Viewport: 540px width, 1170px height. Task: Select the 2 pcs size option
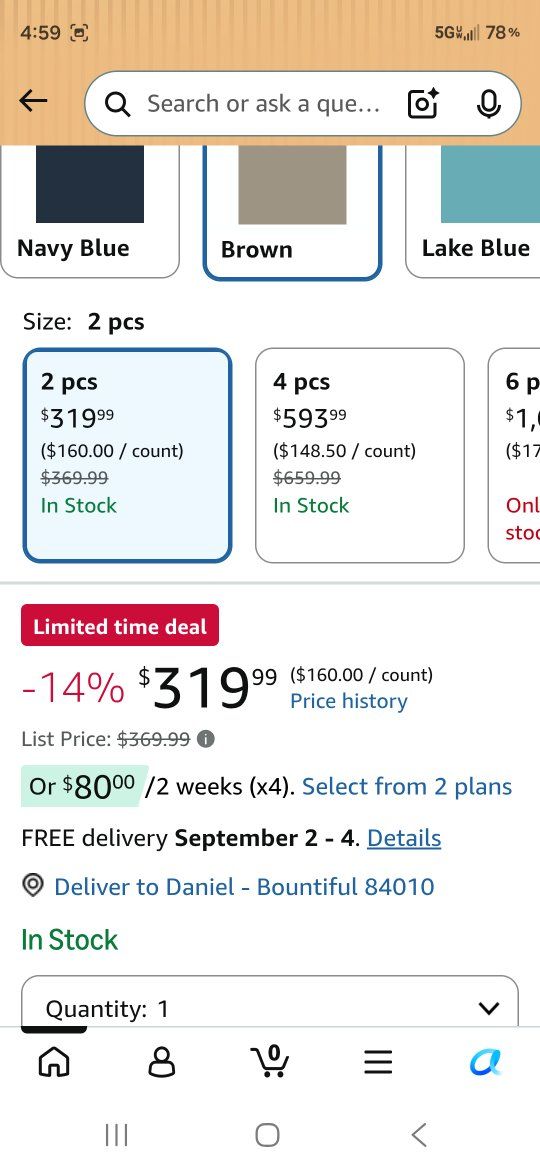point(128,455)
